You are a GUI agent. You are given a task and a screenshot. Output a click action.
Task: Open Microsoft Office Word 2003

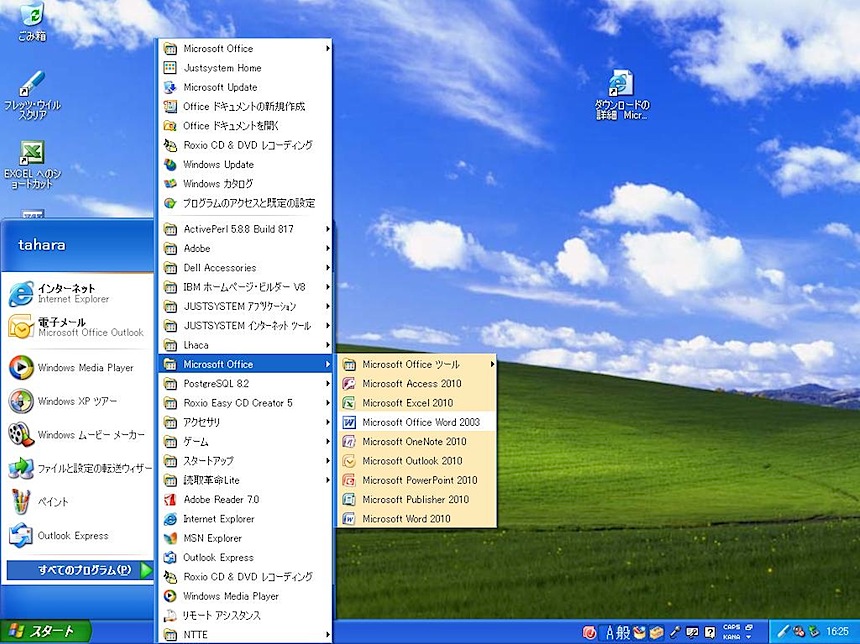pos(416,422)
